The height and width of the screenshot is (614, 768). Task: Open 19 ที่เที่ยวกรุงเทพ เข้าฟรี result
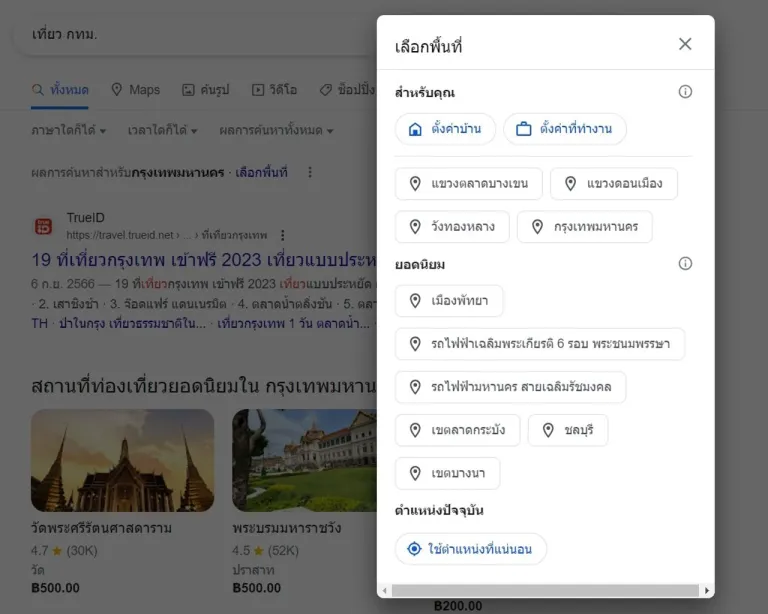pos(204,260)
